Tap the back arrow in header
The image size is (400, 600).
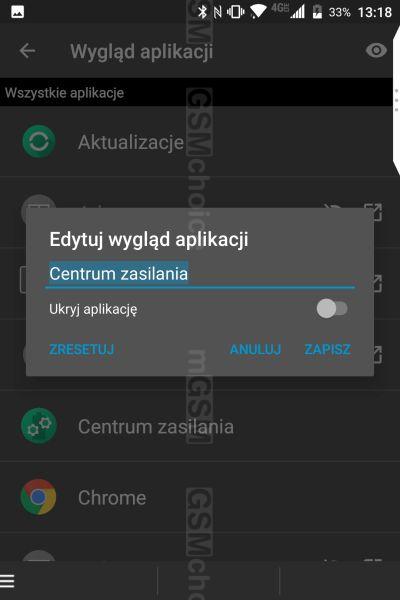tap(27, 51)
